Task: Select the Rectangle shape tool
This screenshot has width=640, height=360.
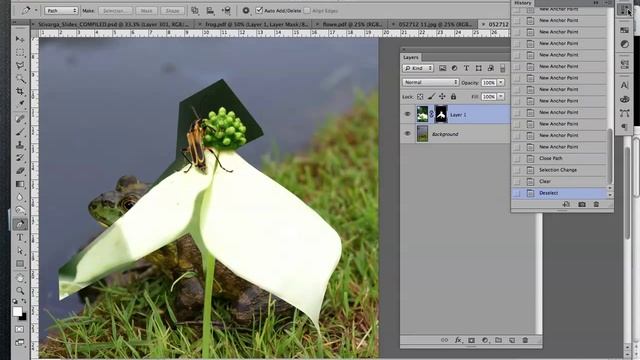Action: pyautogui.click(x=20, y=264)
